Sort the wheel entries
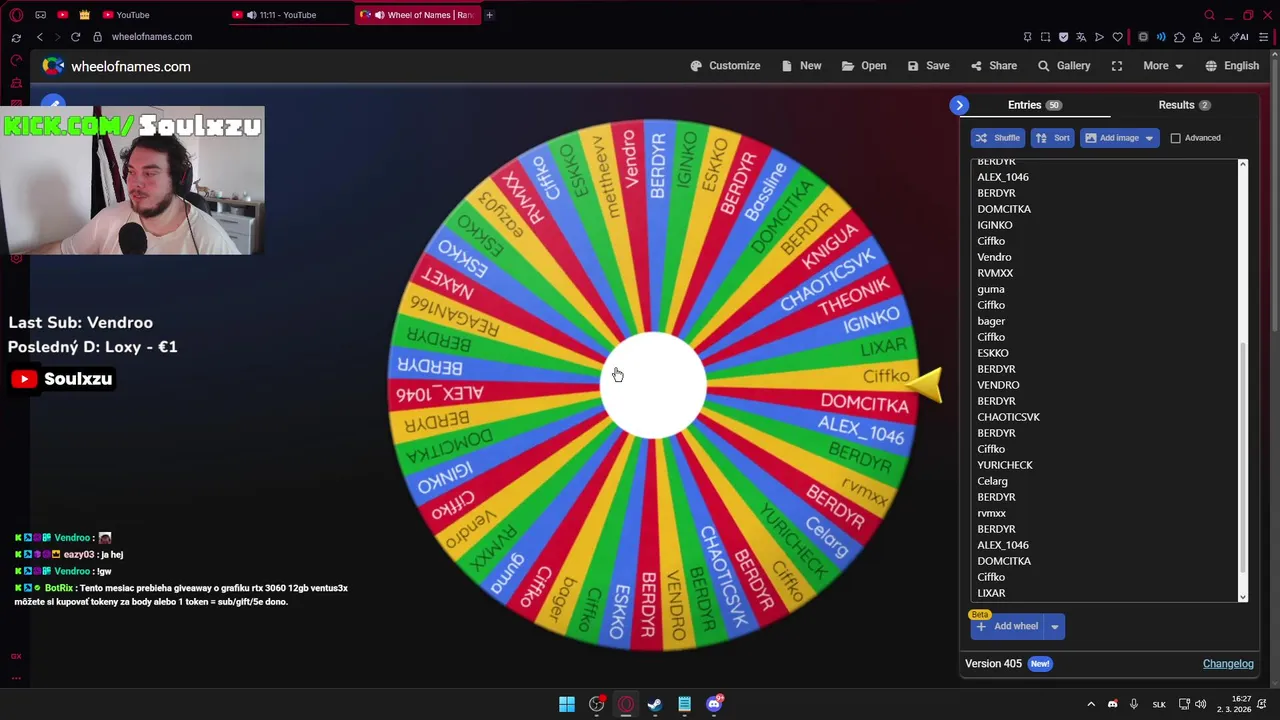Viewport: 1280px width, 720px height. [1052, 138]
